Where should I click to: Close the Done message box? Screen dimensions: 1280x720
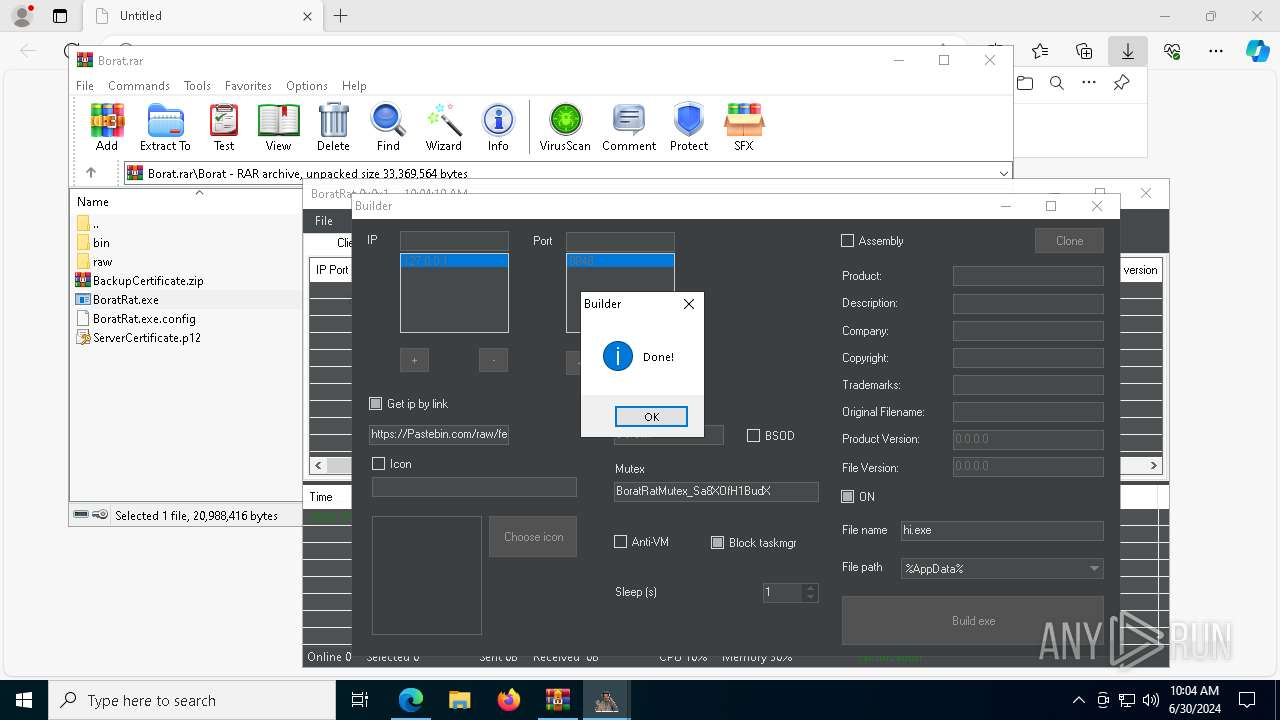point(688,304)
